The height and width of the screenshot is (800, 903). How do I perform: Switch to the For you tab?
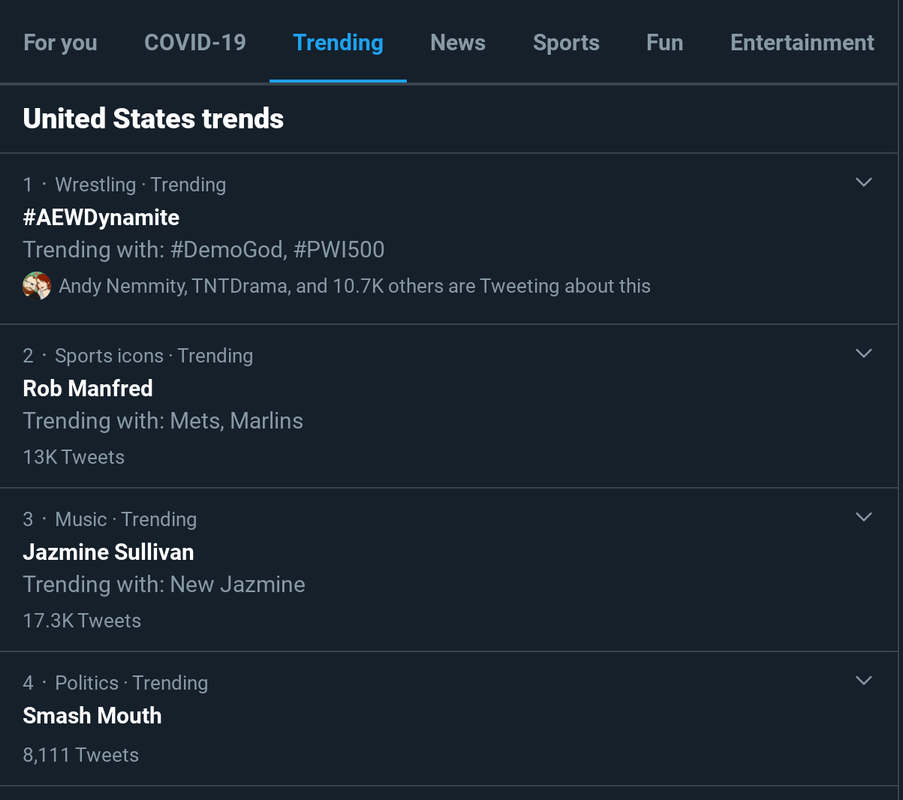pos(60,43)
